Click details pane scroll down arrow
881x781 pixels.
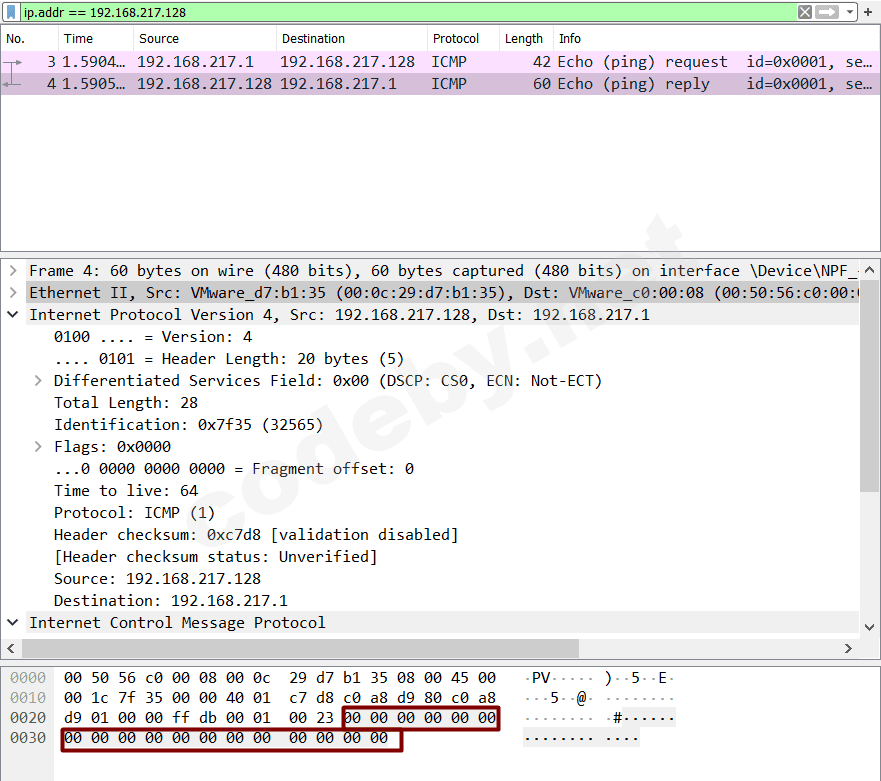coord(869,627)
